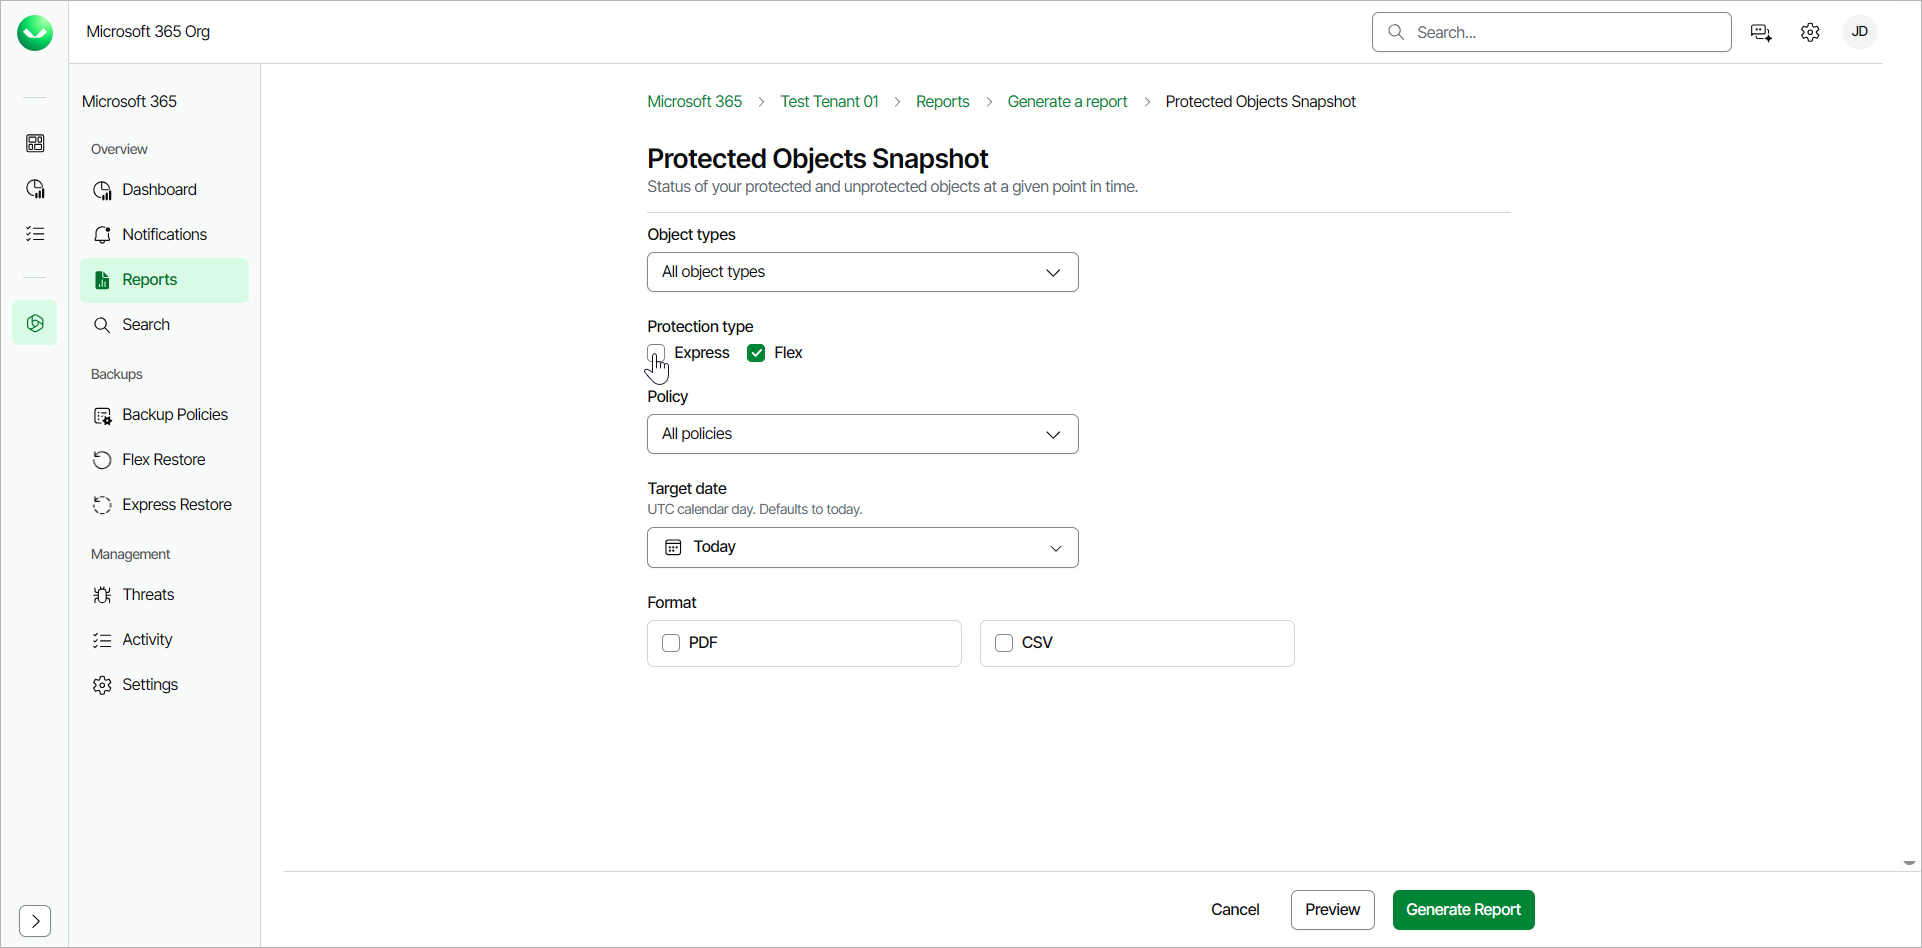This screenshot has width=1922, height=948.
Task: Open the Target date Today dropdown
Action: tap(862, 548)
